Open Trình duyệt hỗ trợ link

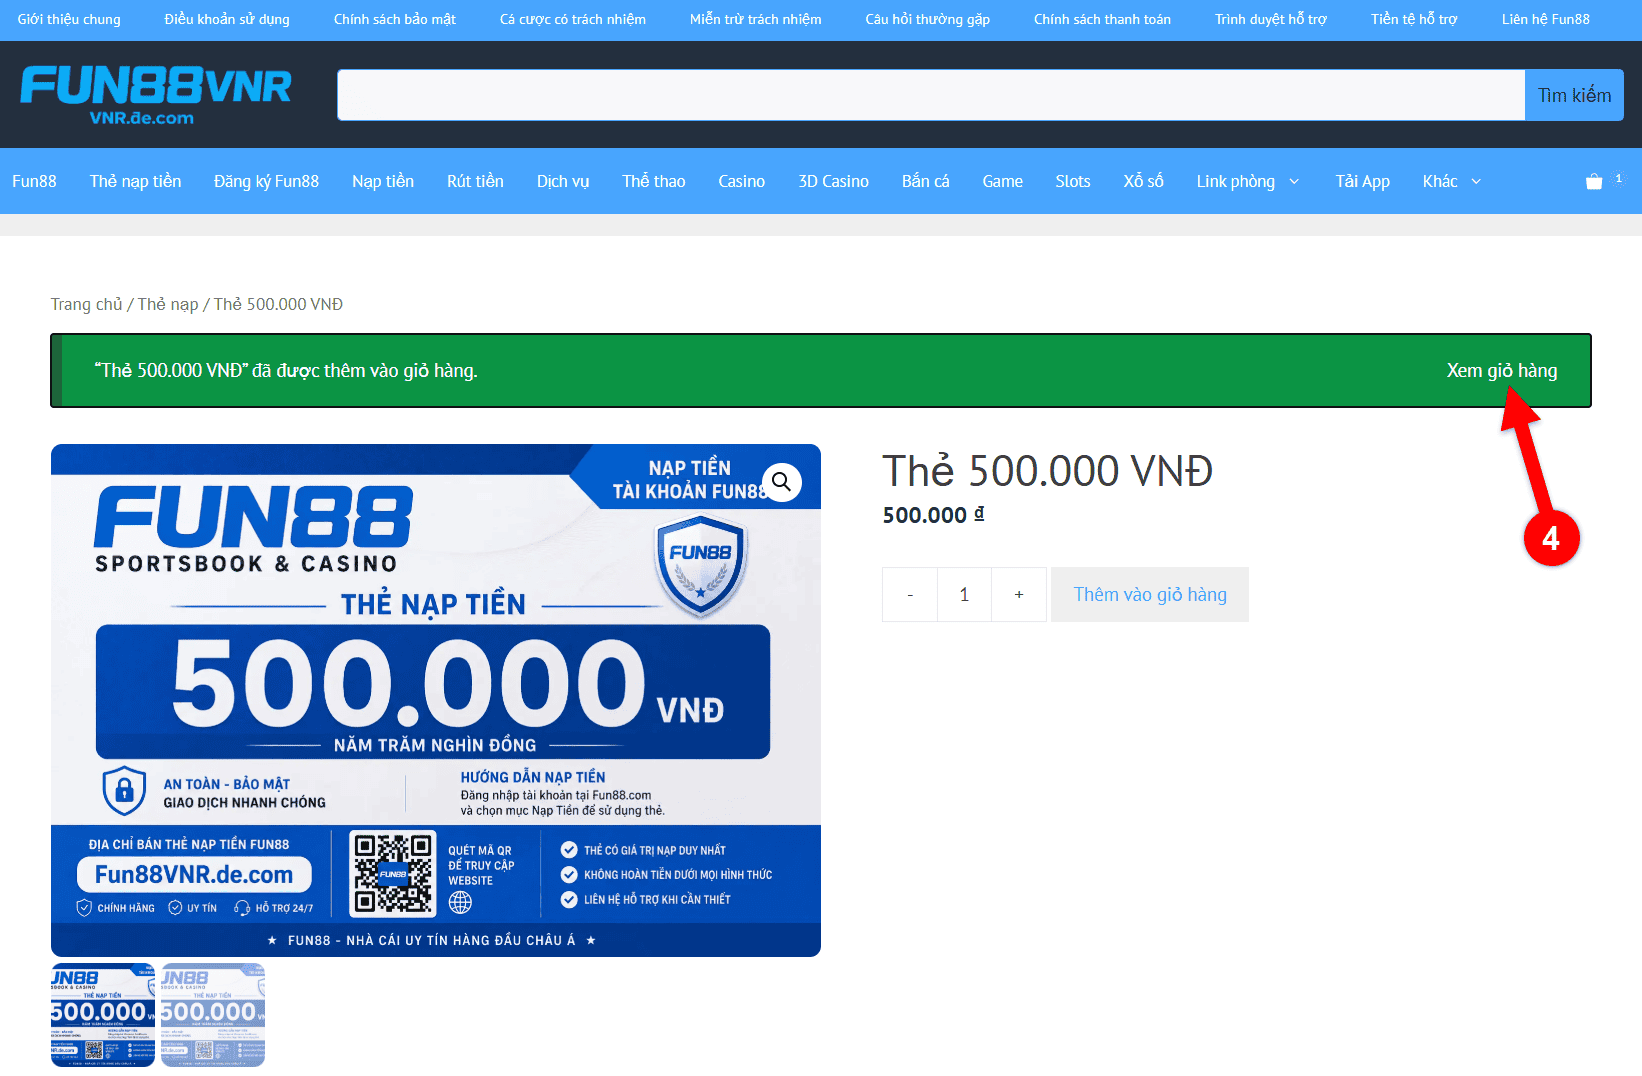(1271, 19)
